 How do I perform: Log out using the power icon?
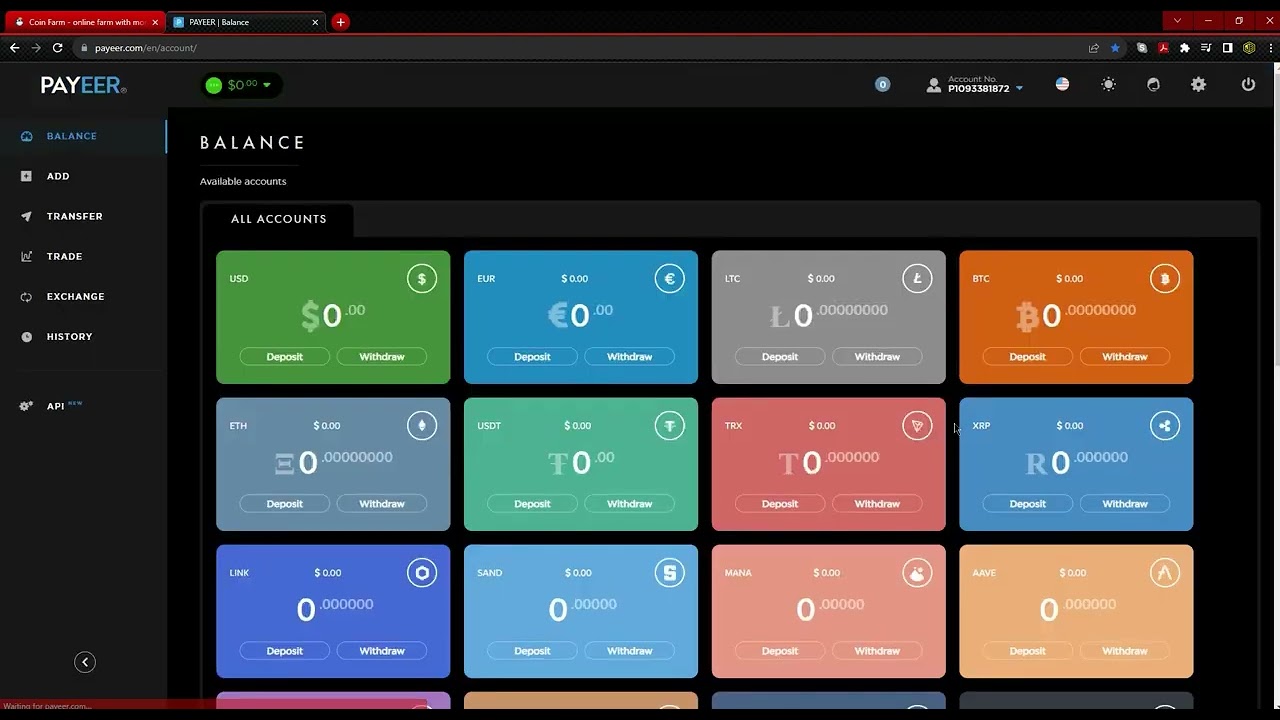1248,85
